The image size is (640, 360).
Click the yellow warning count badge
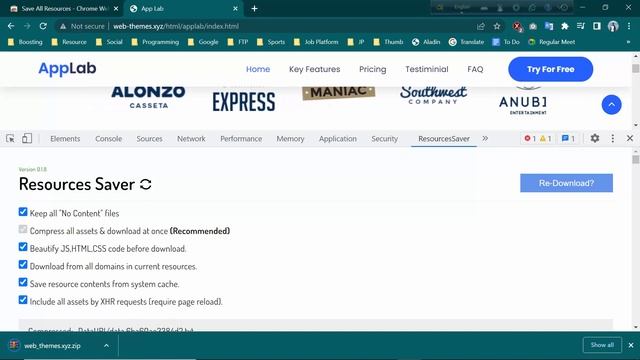[546, 138]
